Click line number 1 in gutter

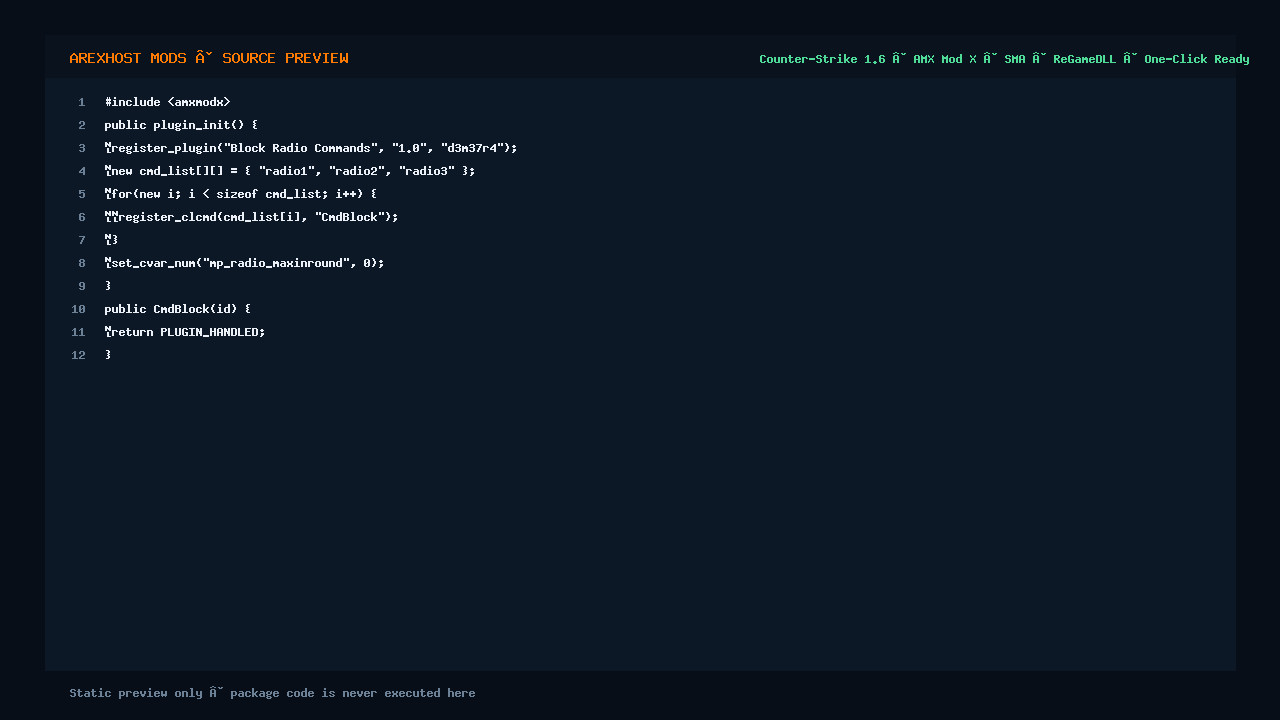[82, 102]
